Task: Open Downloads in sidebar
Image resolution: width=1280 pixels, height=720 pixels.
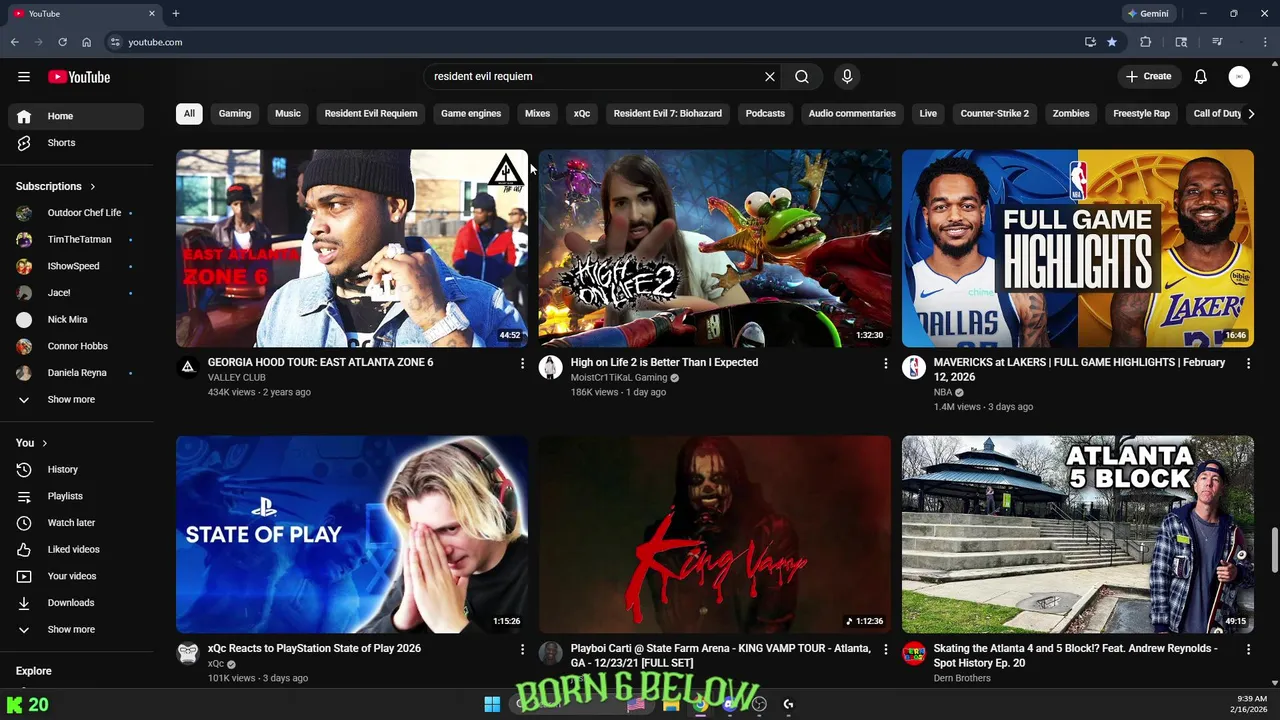Action: [x=76, y=603]
